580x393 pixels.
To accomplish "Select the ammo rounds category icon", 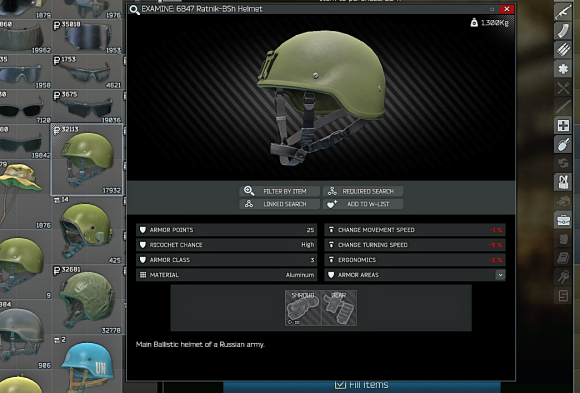I will pos(563,49).
